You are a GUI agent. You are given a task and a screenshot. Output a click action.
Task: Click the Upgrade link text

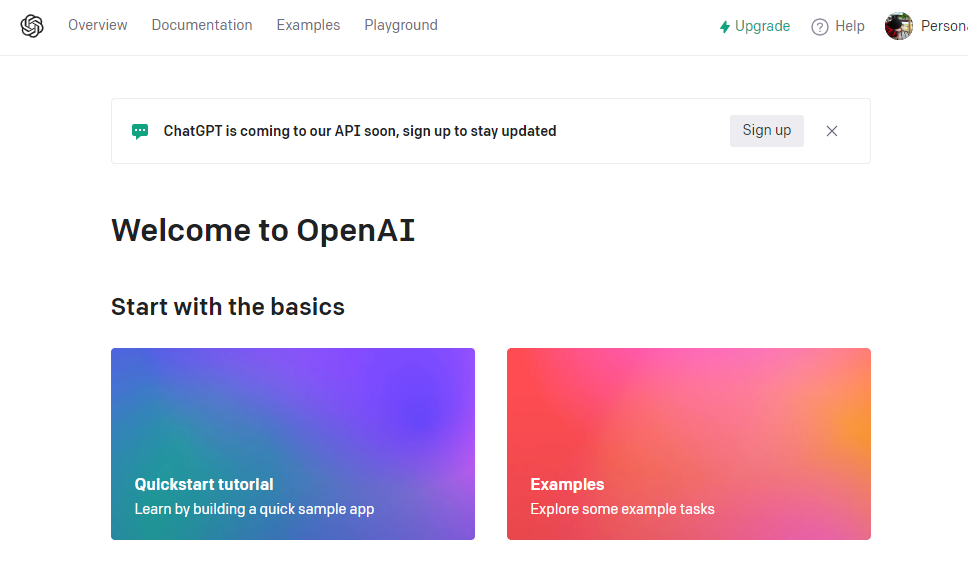click(x=762, y=26)
